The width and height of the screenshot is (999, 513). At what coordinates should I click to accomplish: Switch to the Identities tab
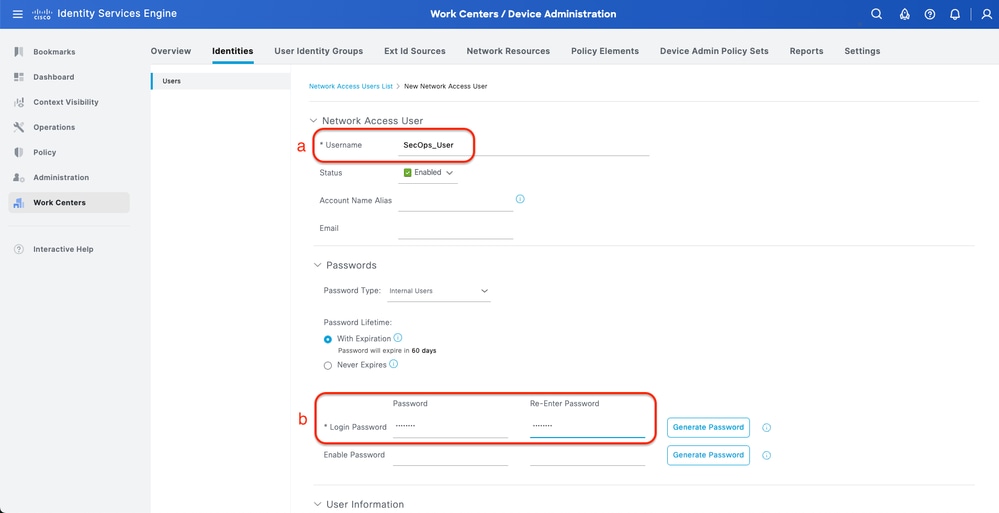[233, 51]
